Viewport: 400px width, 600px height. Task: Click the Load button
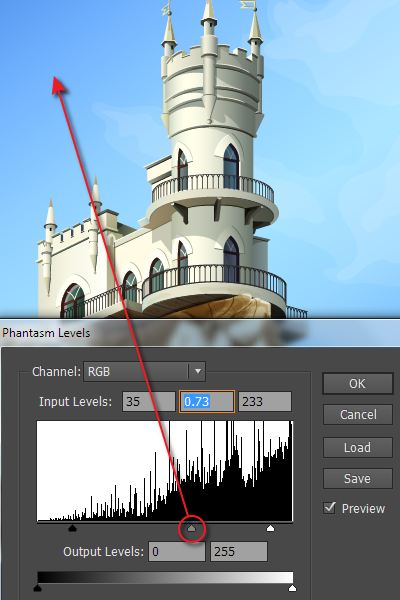[x=358, y=447]
